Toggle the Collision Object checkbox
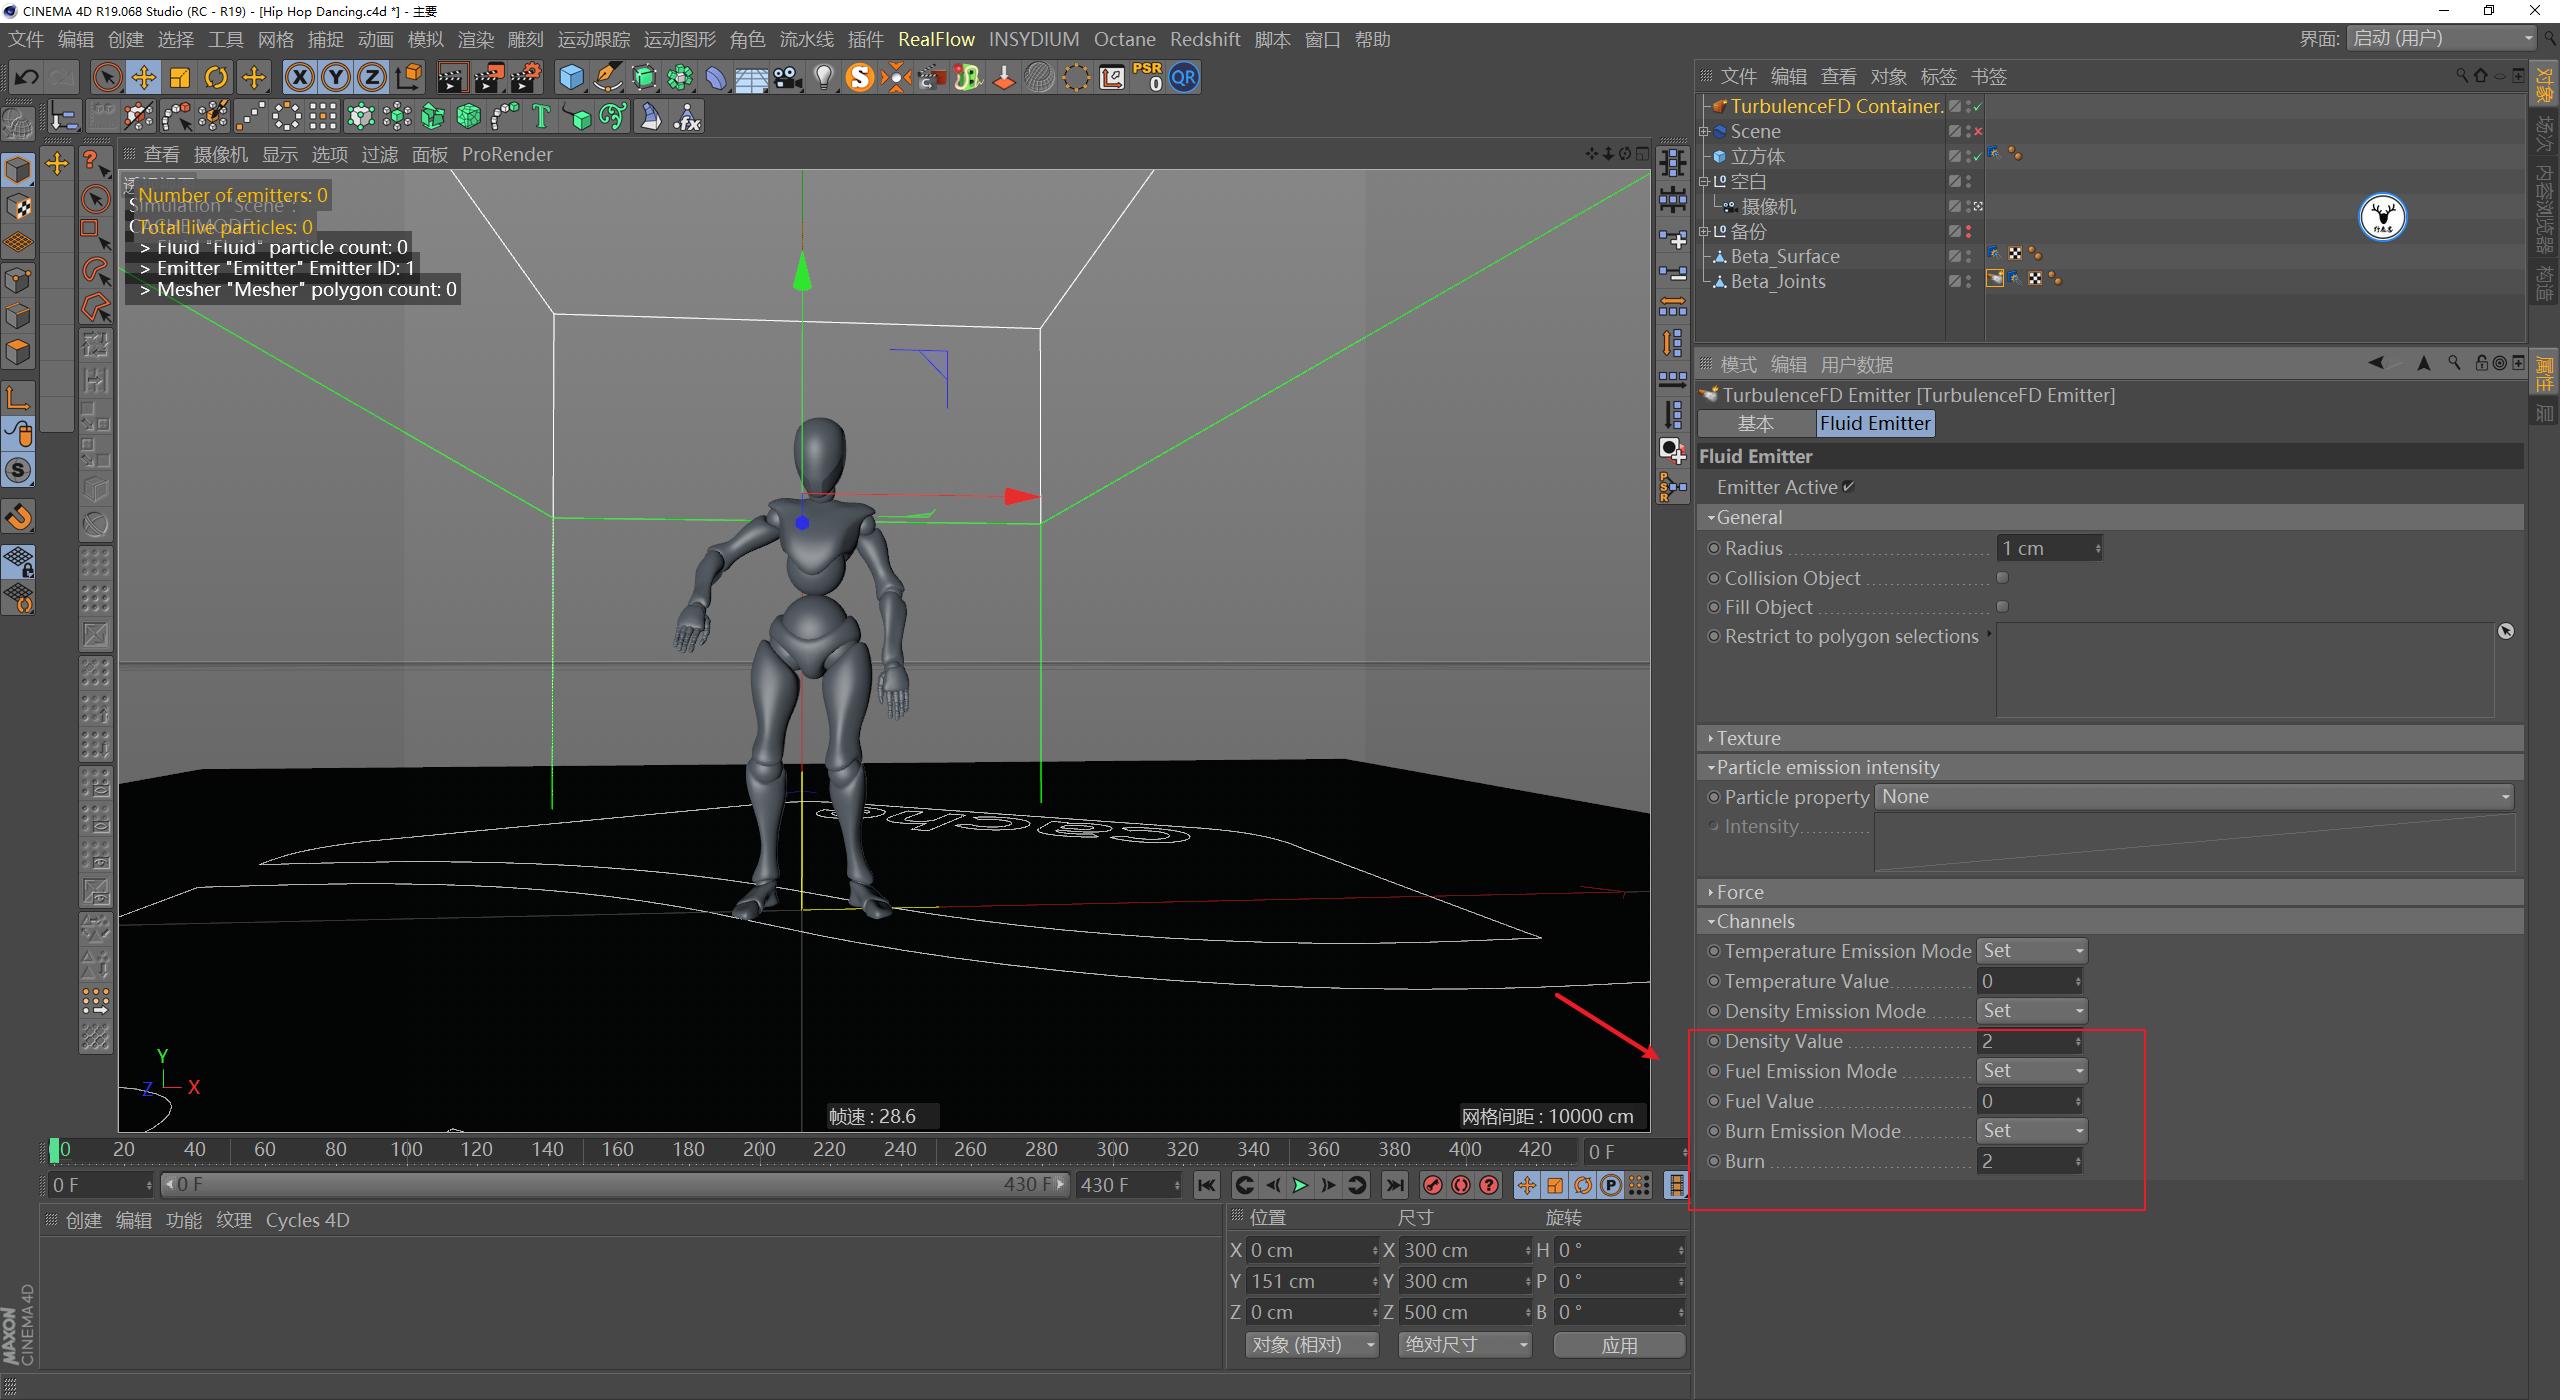This screenshot has width=2560, height=1400. point(2003,577)
